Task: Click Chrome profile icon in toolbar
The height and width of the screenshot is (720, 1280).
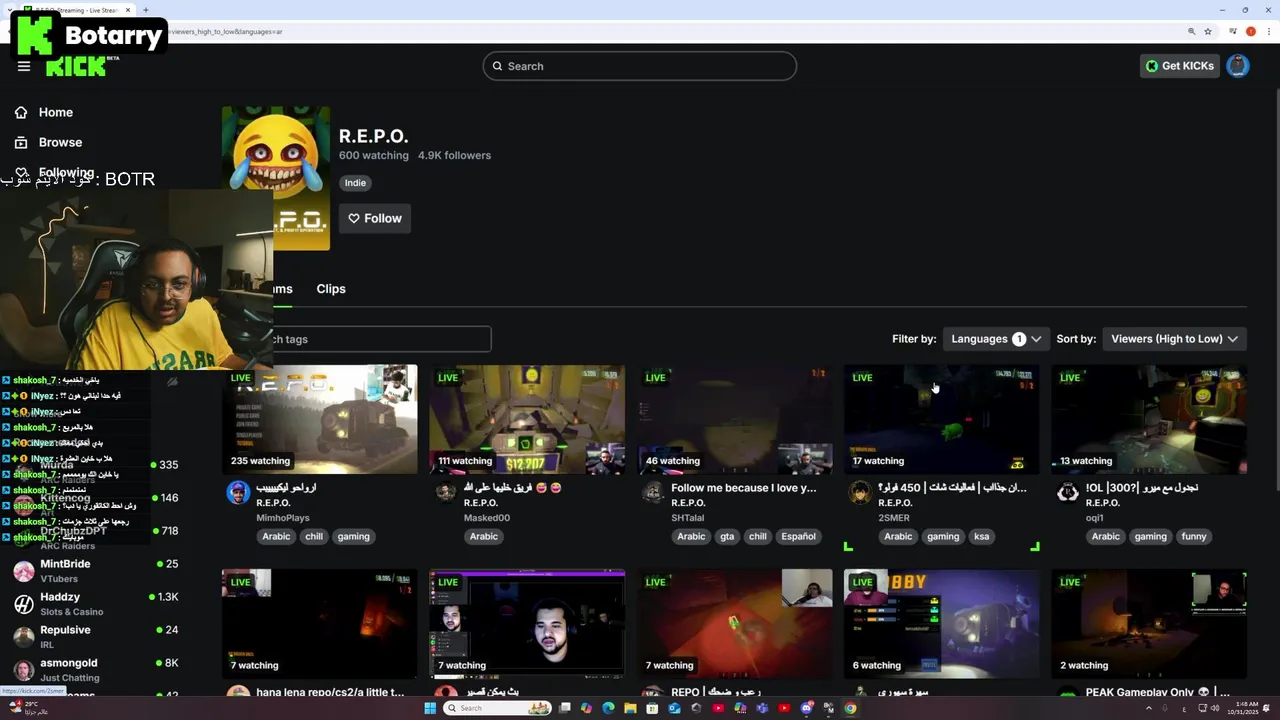Action: click(x=1250, y=31)
